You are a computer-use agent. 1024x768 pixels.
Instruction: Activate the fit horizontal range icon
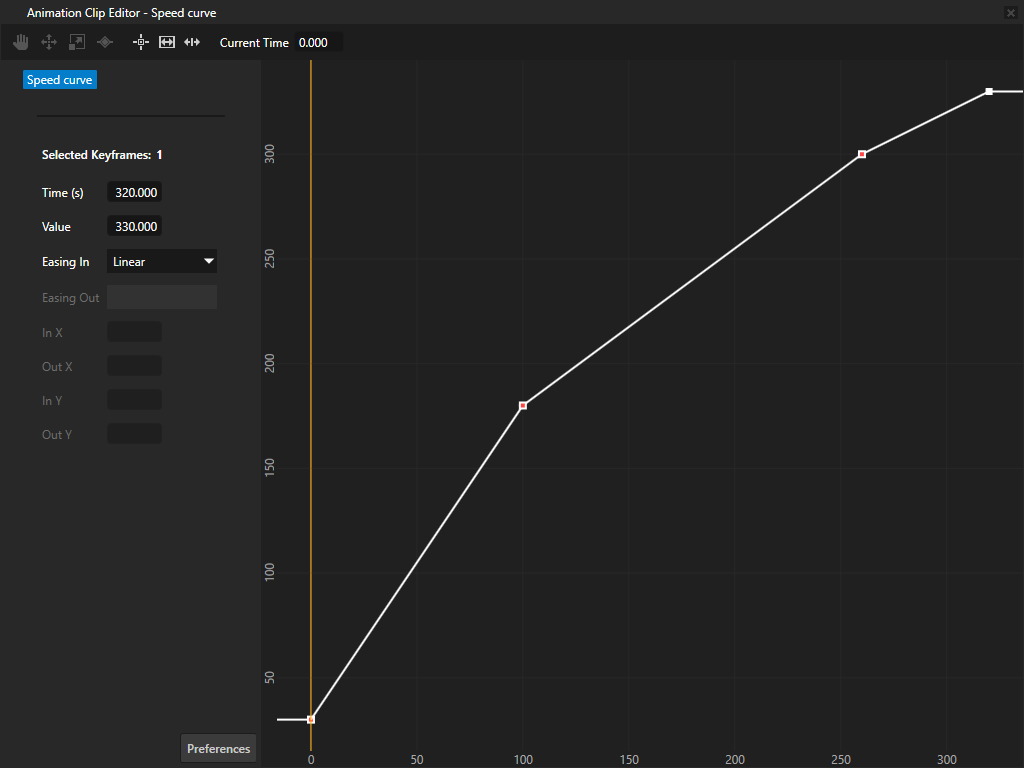166,42
